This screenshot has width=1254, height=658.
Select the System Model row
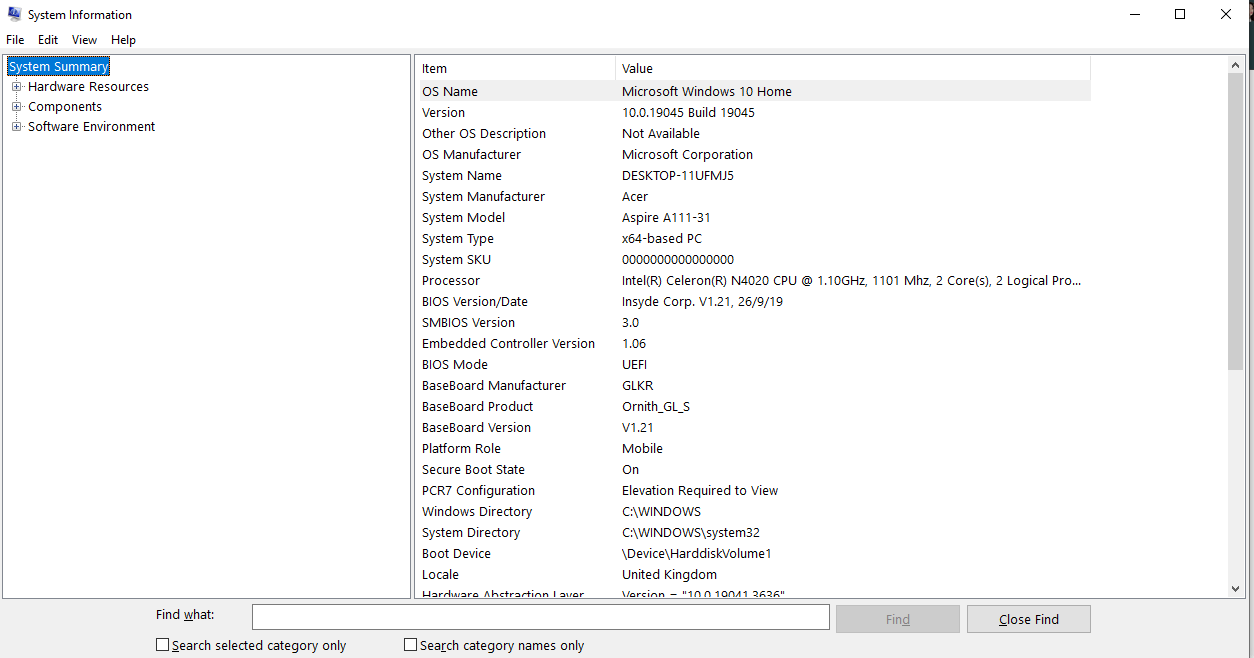coord(753,217)
